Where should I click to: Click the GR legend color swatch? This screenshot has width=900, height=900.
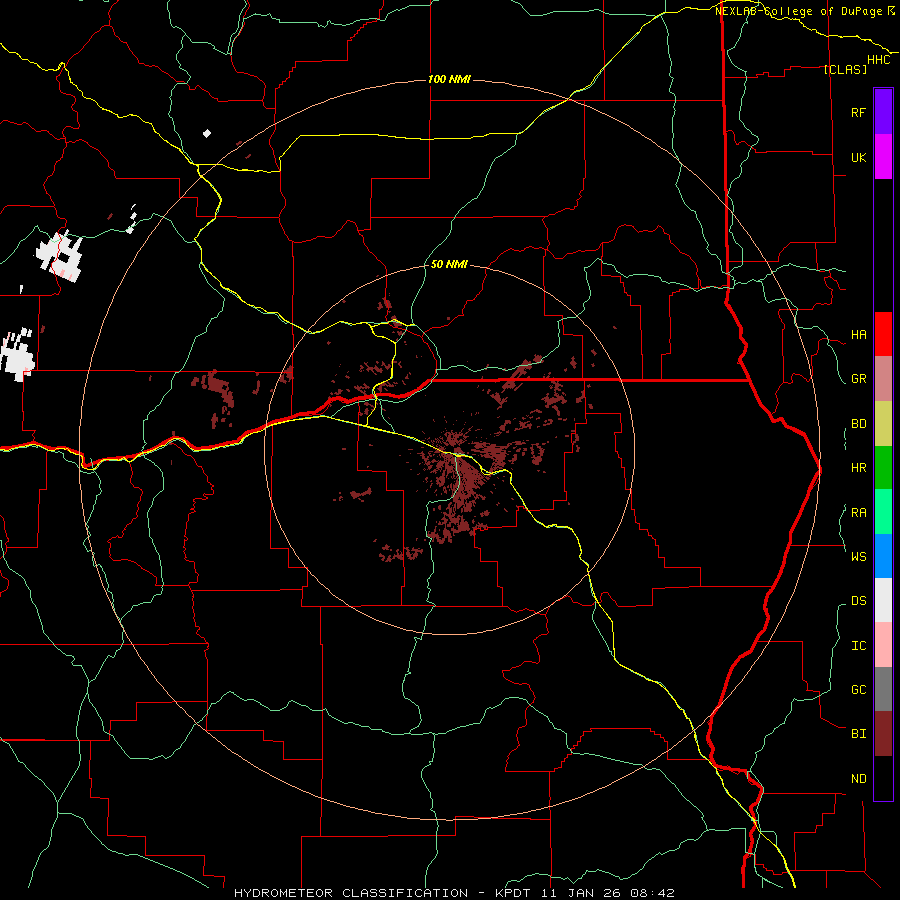point(883,379)
